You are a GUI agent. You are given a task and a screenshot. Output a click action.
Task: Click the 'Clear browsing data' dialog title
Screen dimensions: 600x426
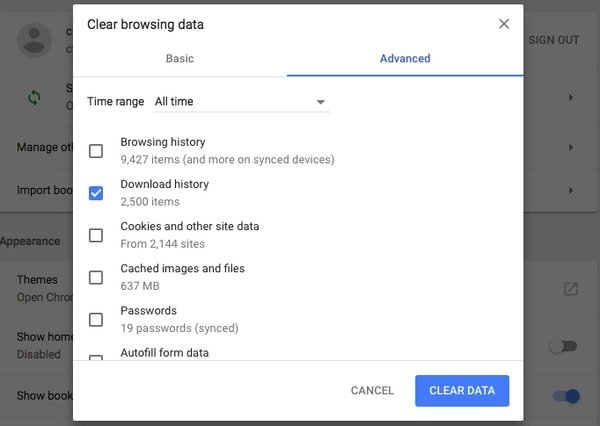[145, 24]
